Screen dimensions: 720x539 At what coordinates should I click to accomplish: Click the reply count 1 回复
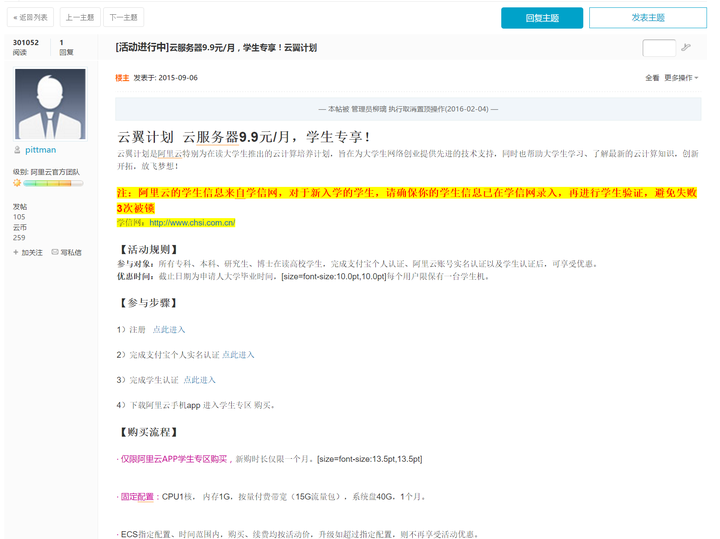[66, 47]
